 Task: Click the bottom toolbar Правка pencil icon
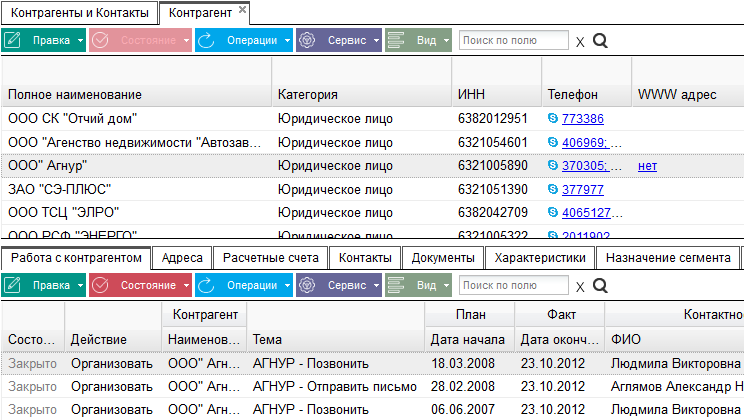(12, 285)
